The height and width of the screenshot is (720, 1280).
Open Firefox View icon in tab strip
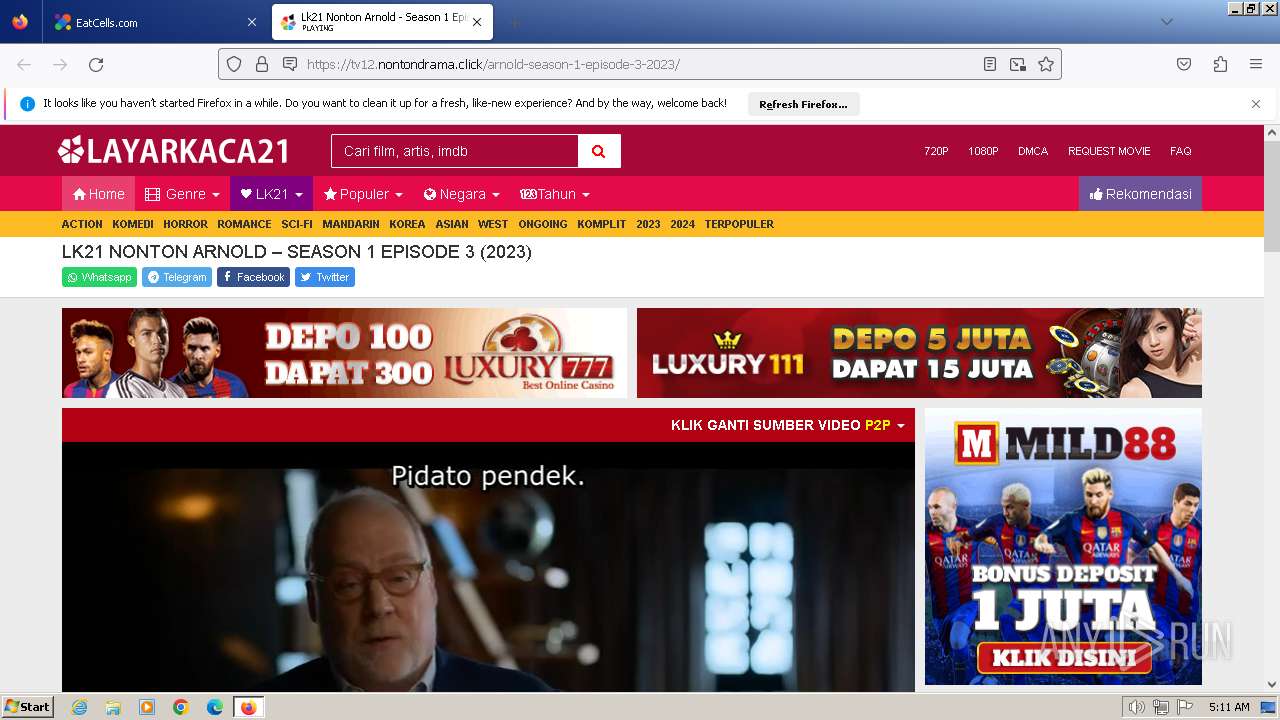pos(20,22)
